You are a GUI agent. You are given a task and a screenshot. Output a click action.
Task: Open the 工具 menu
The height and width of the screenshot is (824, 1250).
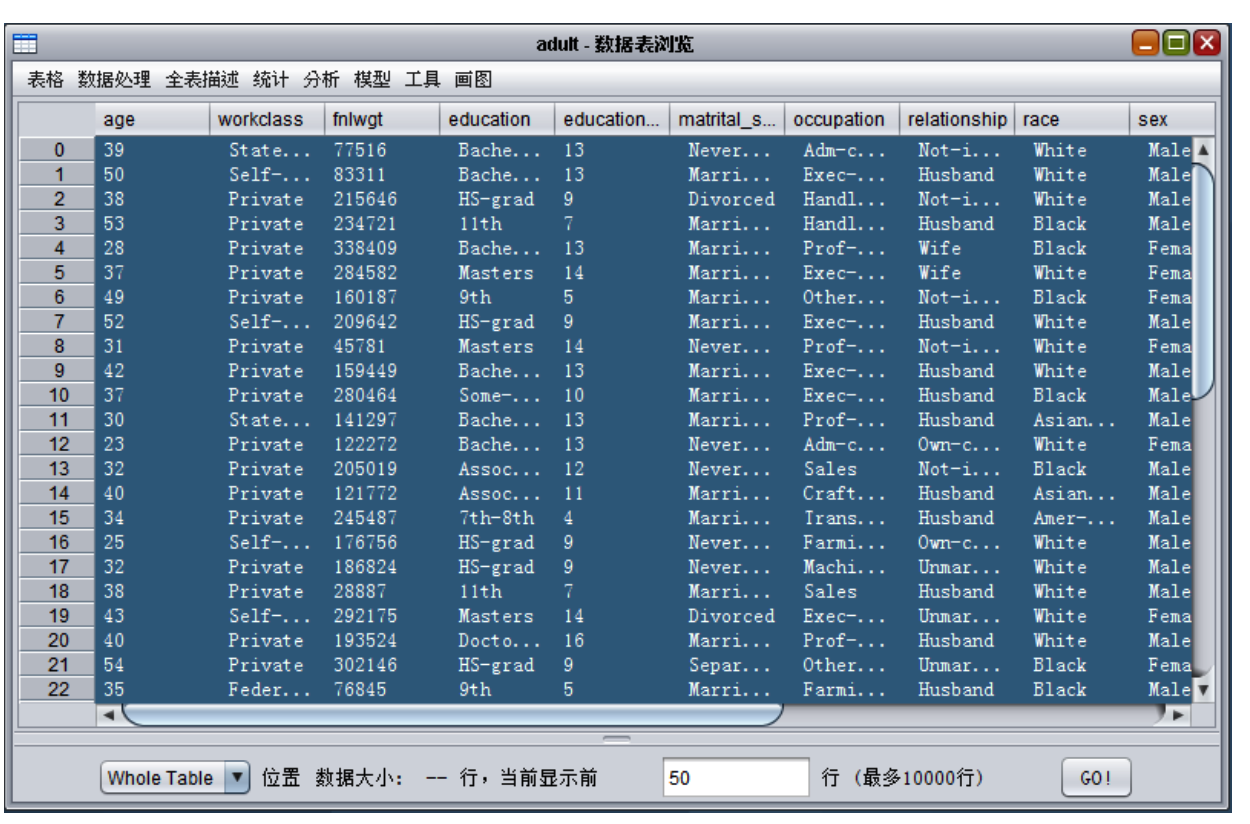(x=422, y=80)
